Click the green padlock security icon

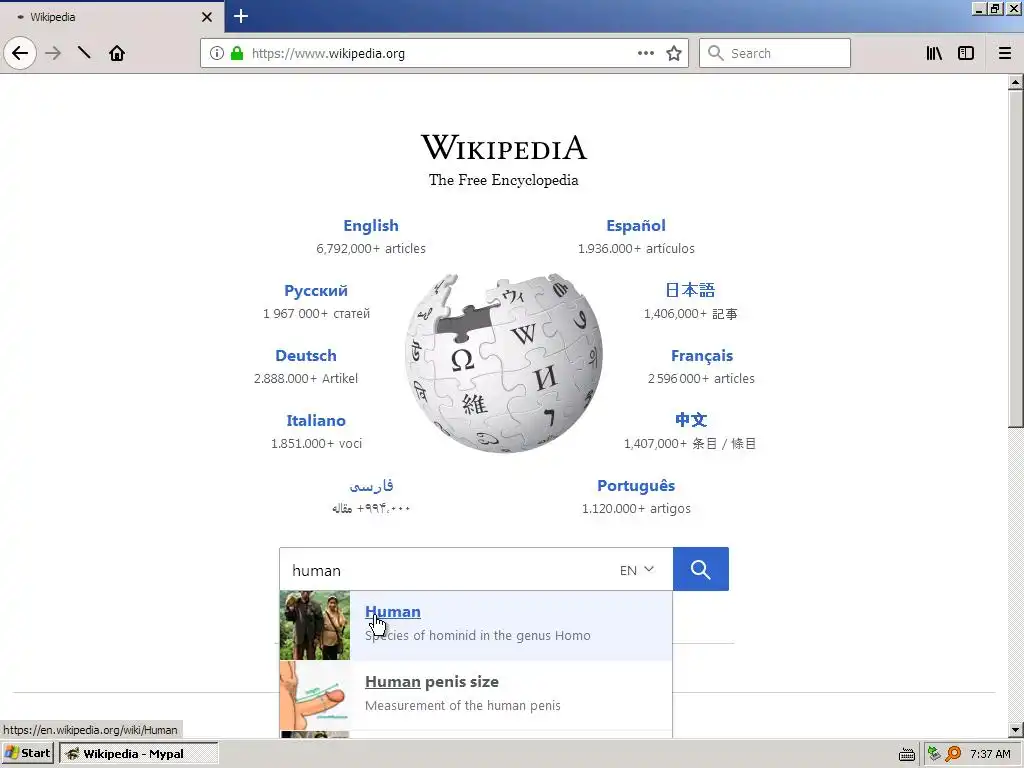237,53
